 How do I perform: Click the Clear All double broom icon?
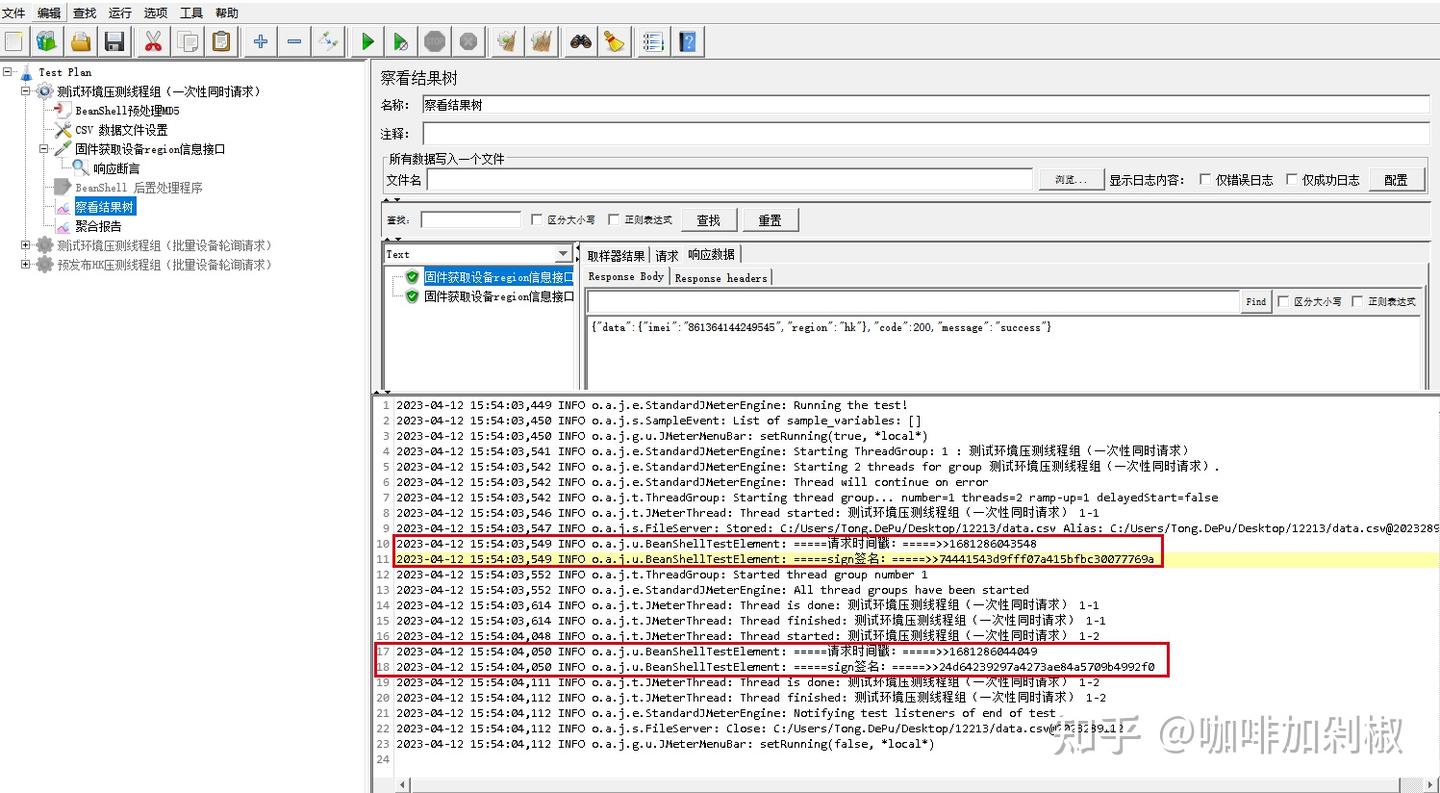542,41
